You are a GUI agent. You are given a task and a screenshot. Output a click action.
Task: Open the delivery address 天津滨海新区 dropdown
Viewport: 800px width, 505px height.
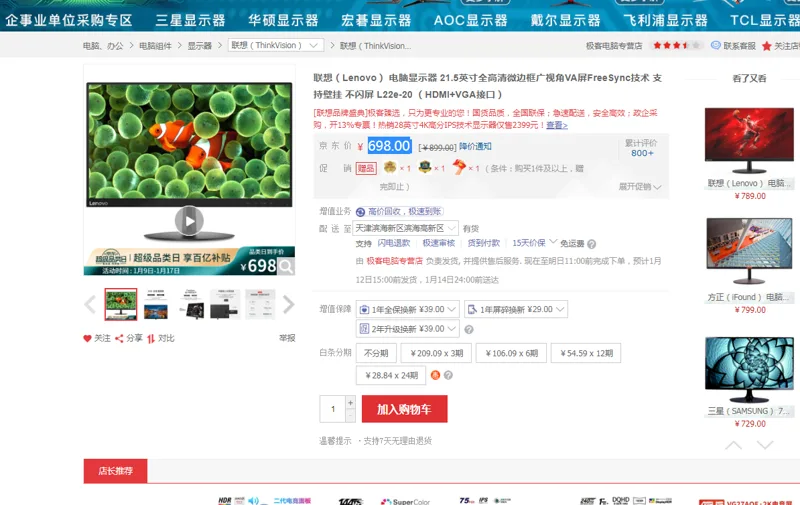click(407, 228)
